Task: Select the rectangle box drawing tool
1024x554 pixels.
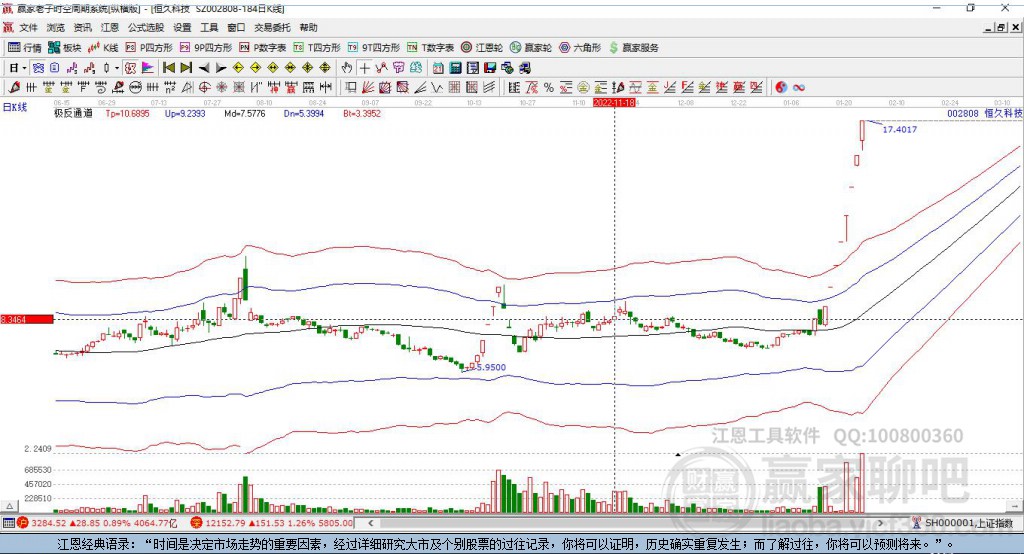Action: tap(351, 87)
